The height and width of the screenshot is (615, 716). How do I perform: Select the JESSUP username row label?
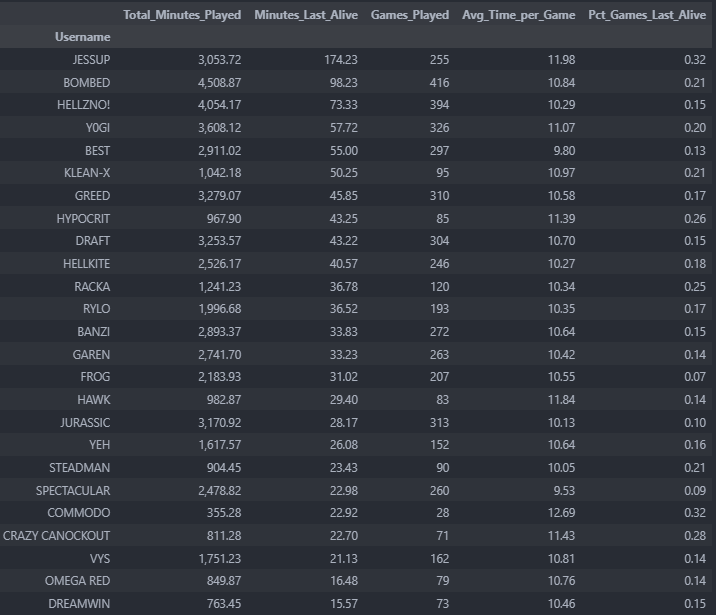pos(91,60)
